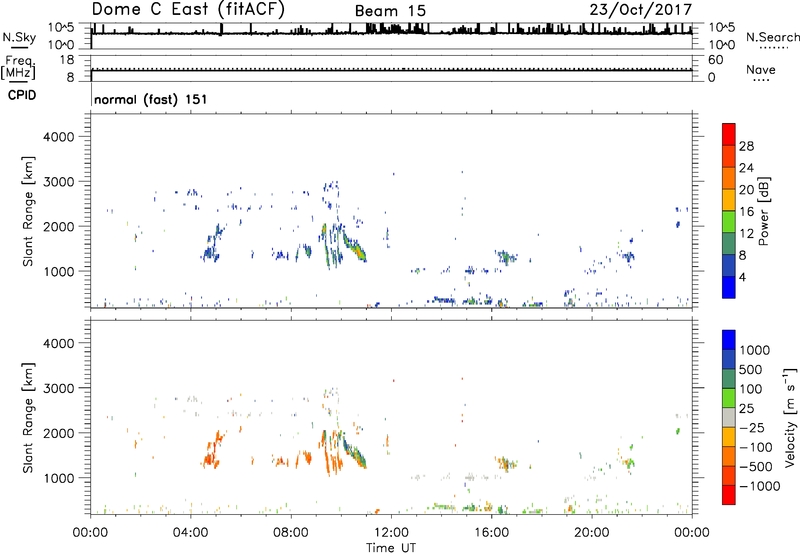Select the 'N.Sky' axis label
The height and width of the screenshot is (554, 800).
point(19,37)
